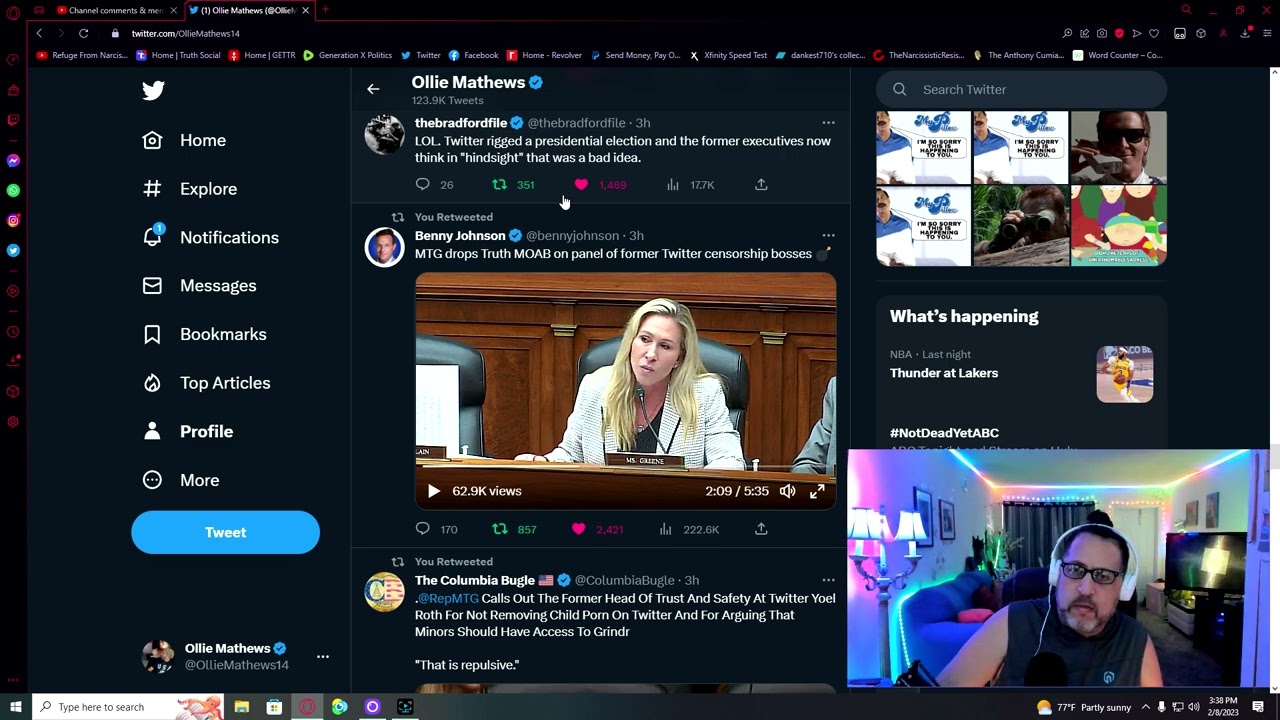Viewport: 1280px width, 720px height.
Task: Open the Xfinity Speed Test bookmark
Action: click(727, 55)
